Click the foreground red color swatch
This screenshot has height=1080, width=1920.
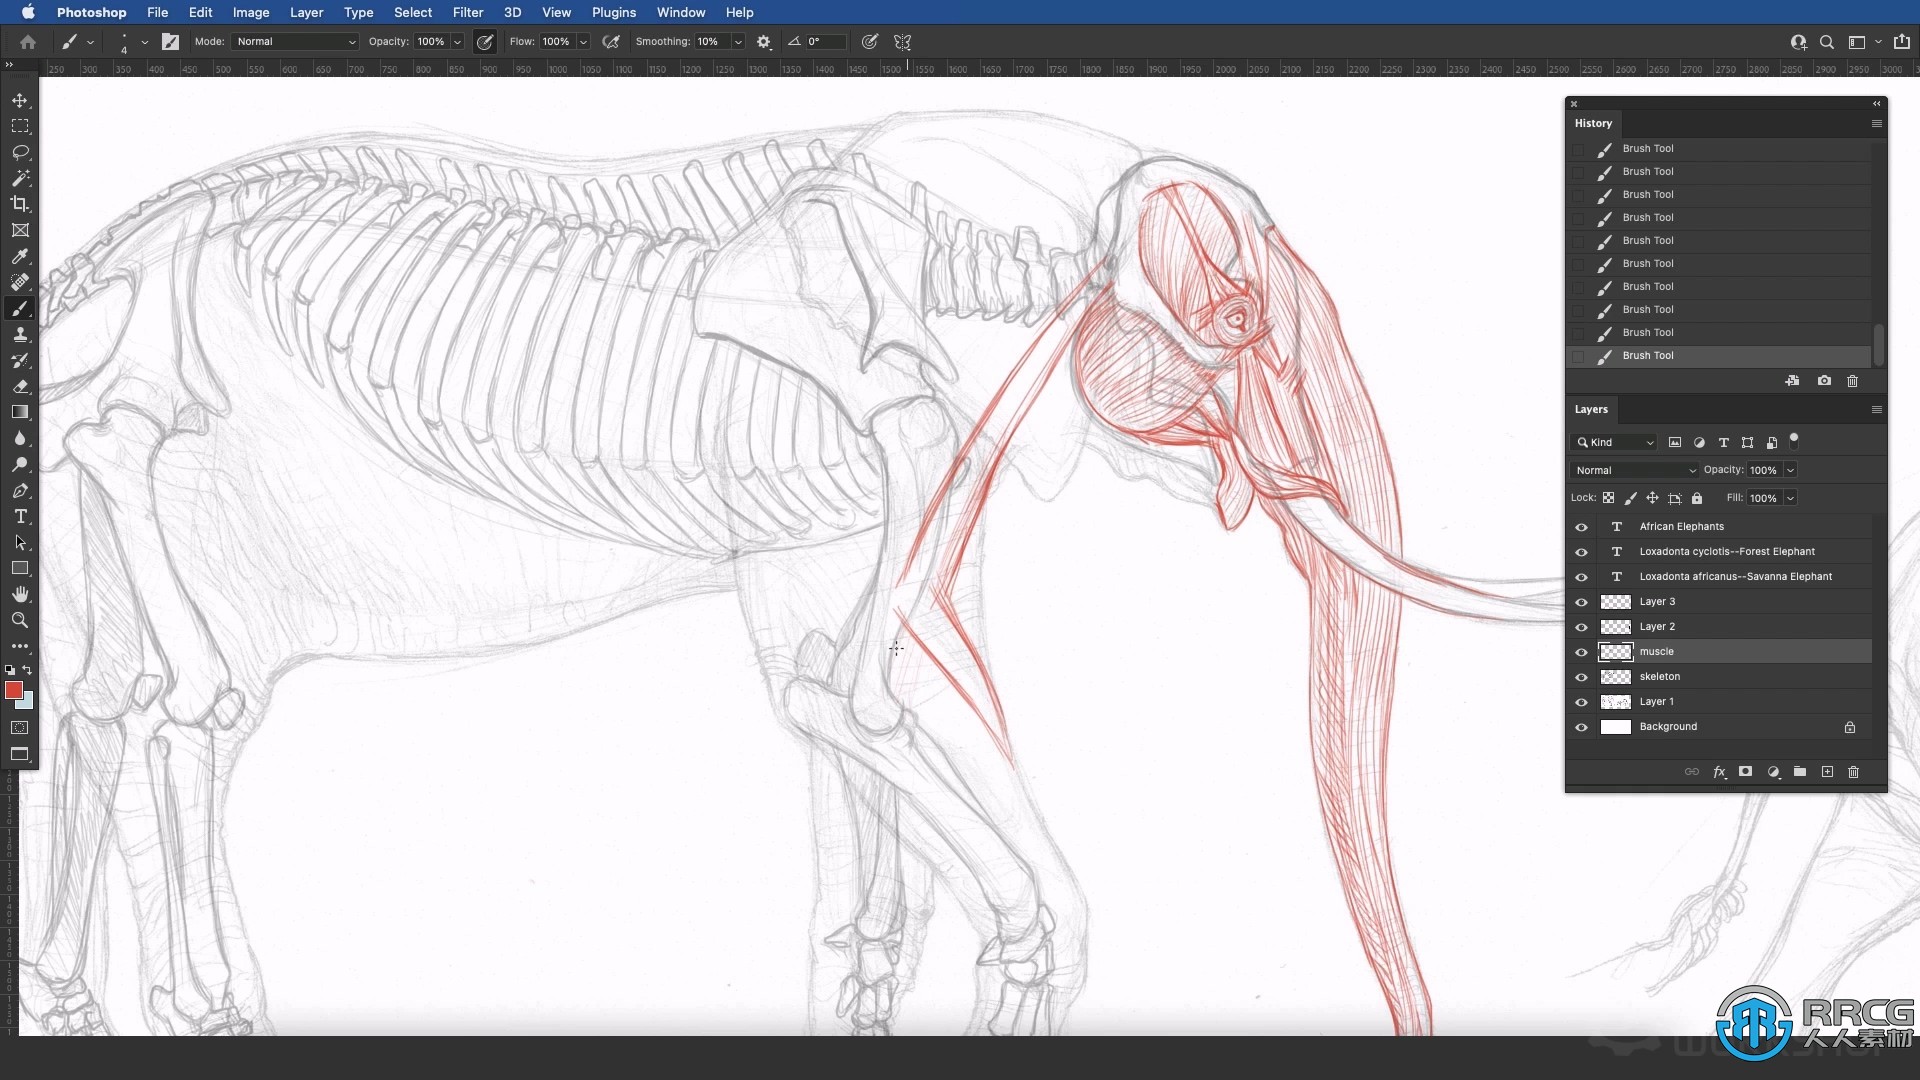point(14,690)
